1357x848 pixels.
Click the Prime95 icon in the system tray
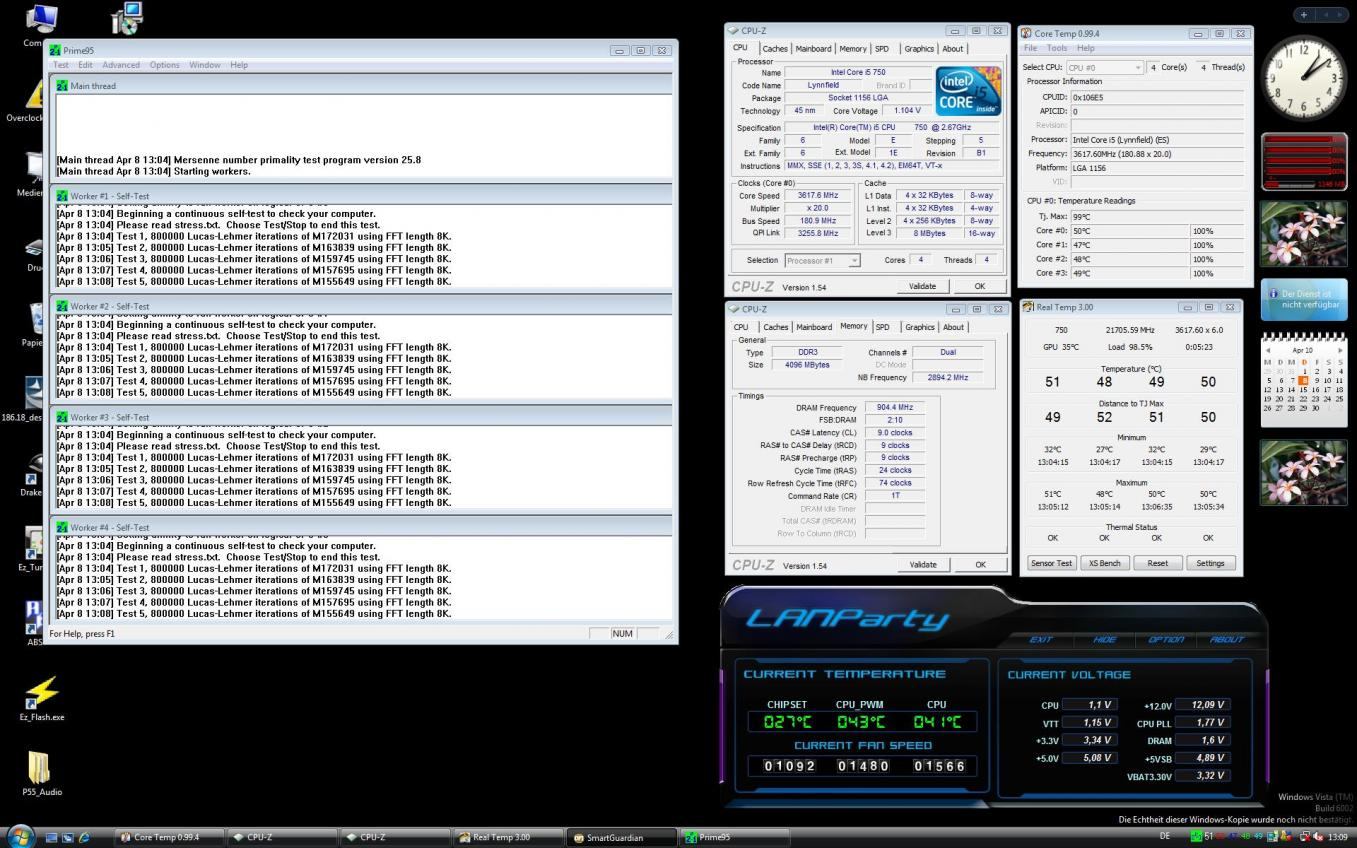pos(1196,836)
